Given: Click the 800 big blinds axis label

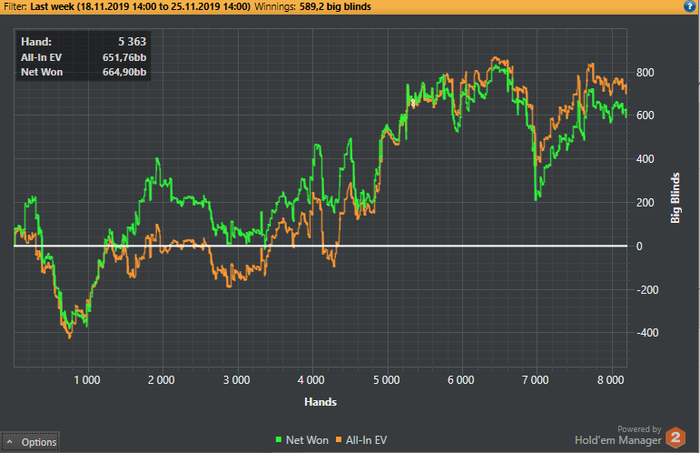Looking at the screenshot, I should (645, 73).
